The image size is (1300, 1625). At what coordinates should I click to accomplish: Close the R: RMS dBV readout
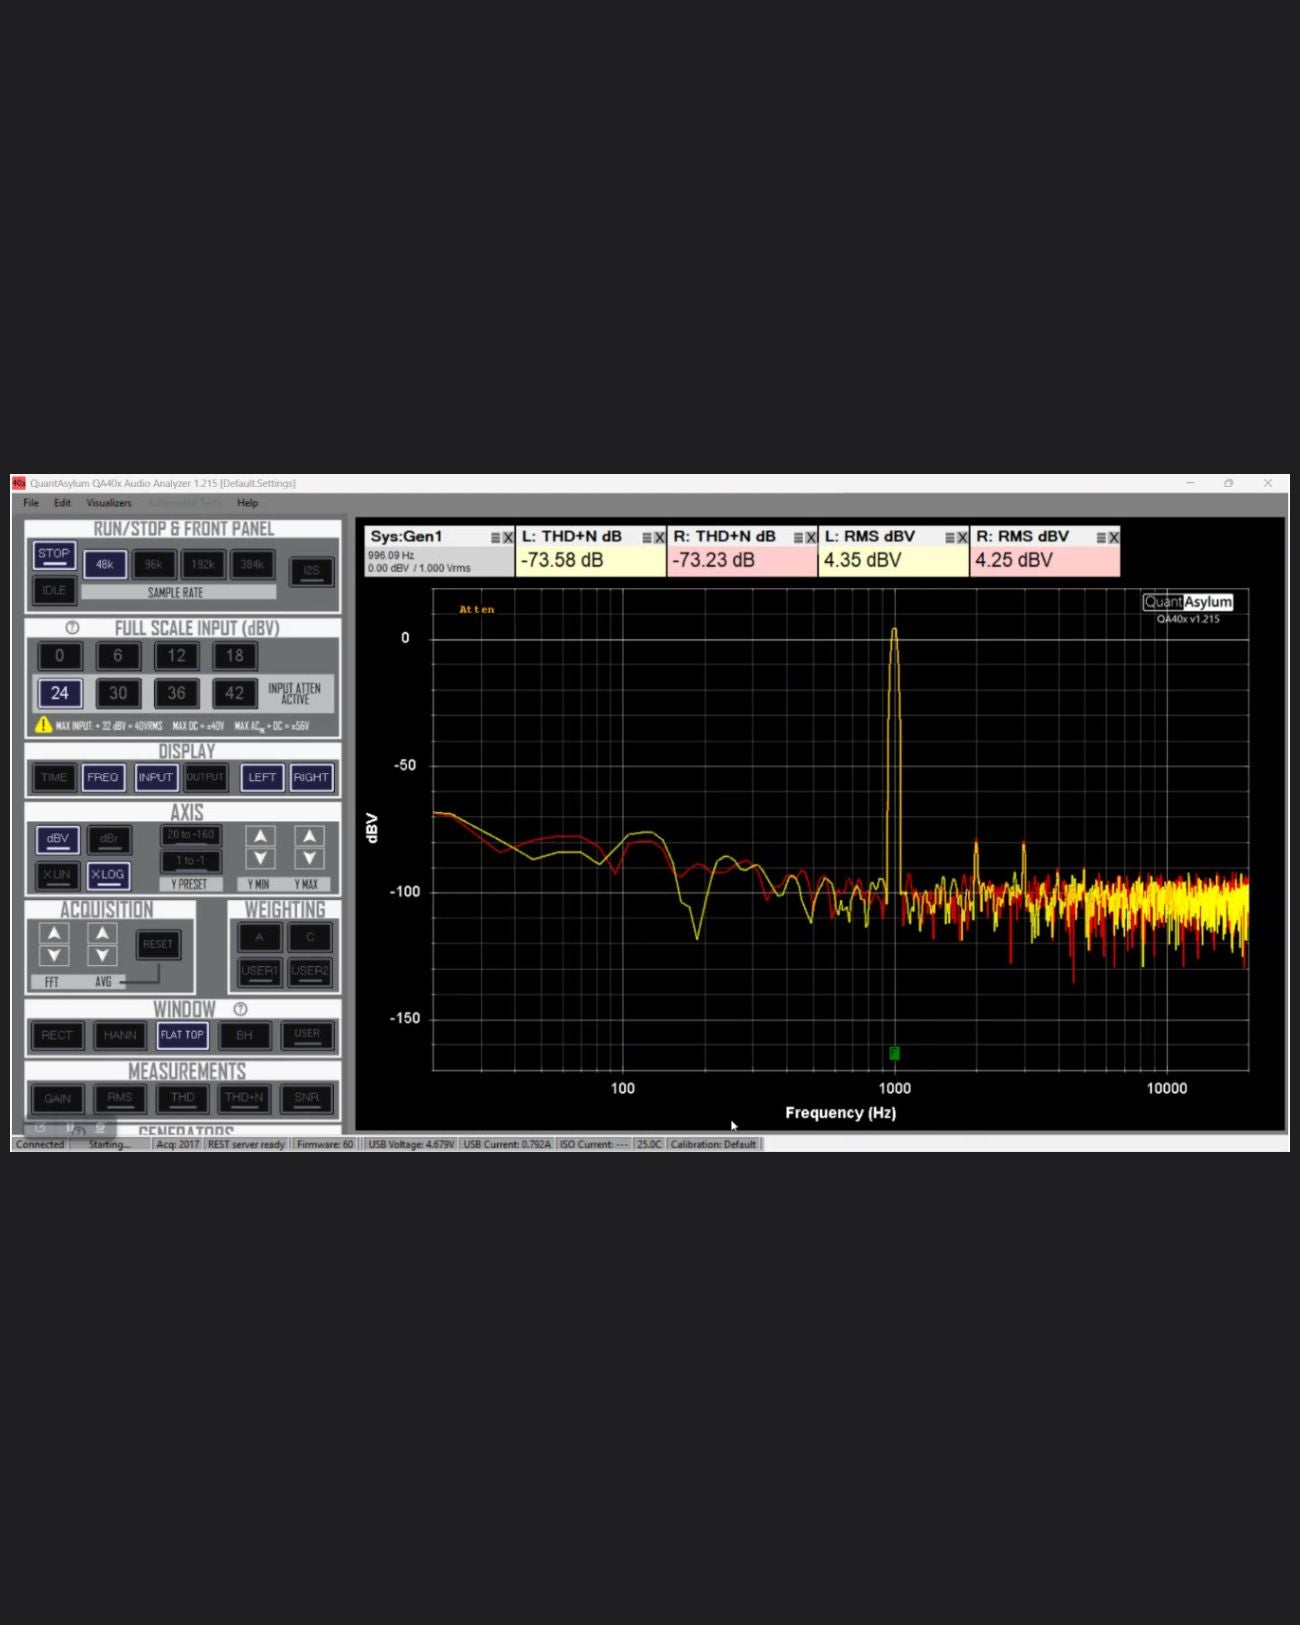[x=1114, y=538]
